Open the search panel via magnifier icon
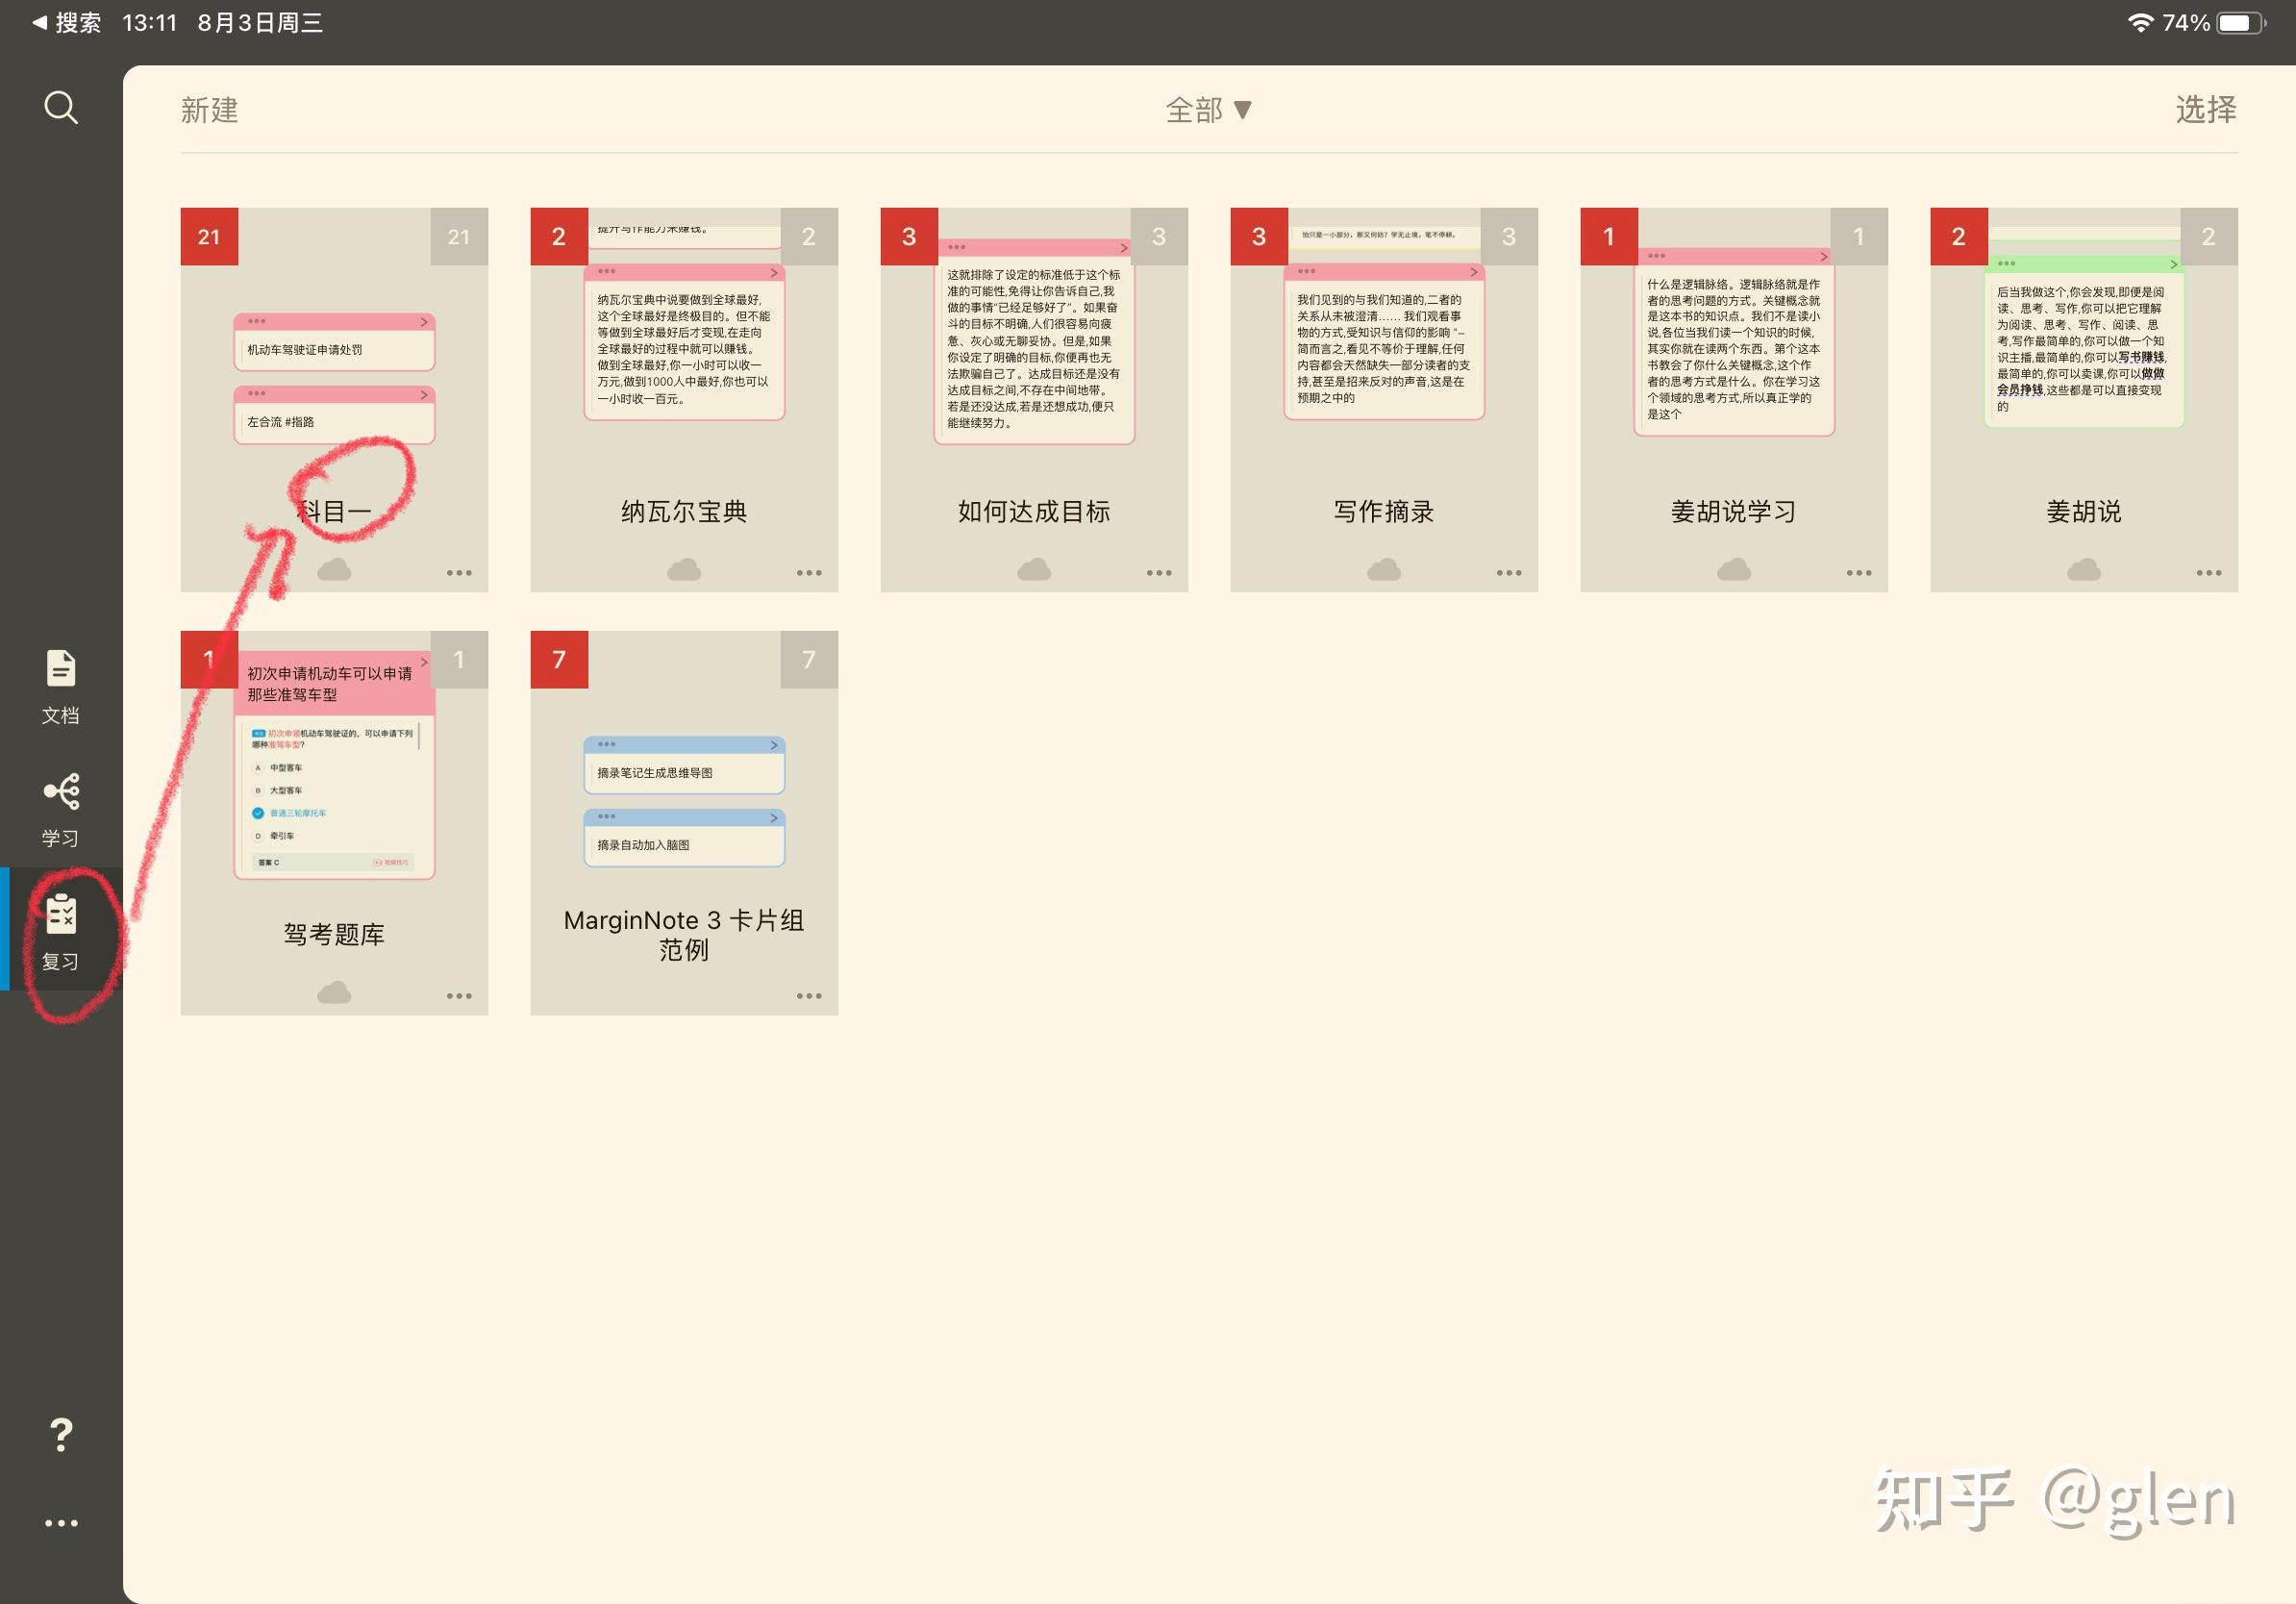 pyautogui.click(x=61, y=107)
